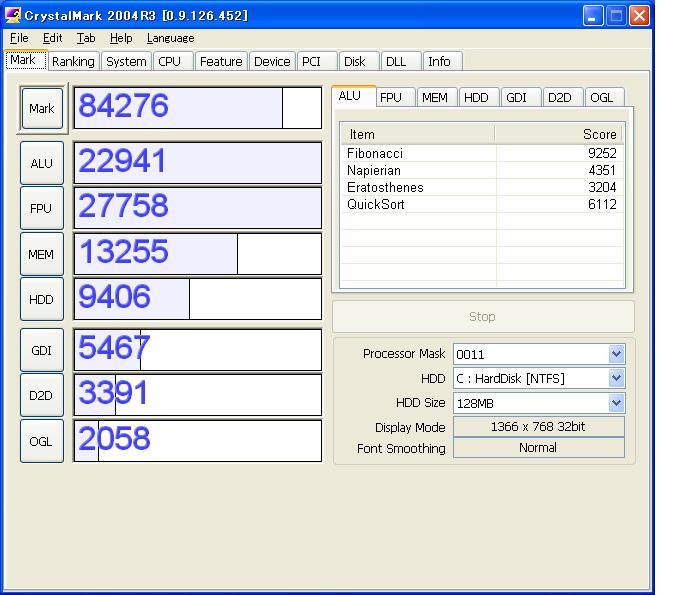Select the top-level Mark tab
The width and height of the screenshot is (683, 595).
pos(26,60)
